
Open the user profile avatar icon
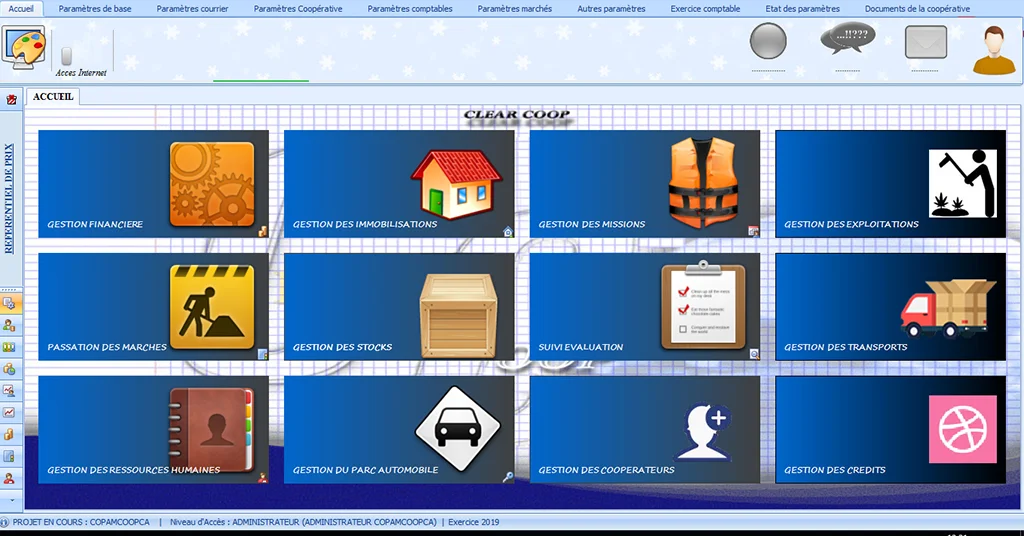point(994,50)
